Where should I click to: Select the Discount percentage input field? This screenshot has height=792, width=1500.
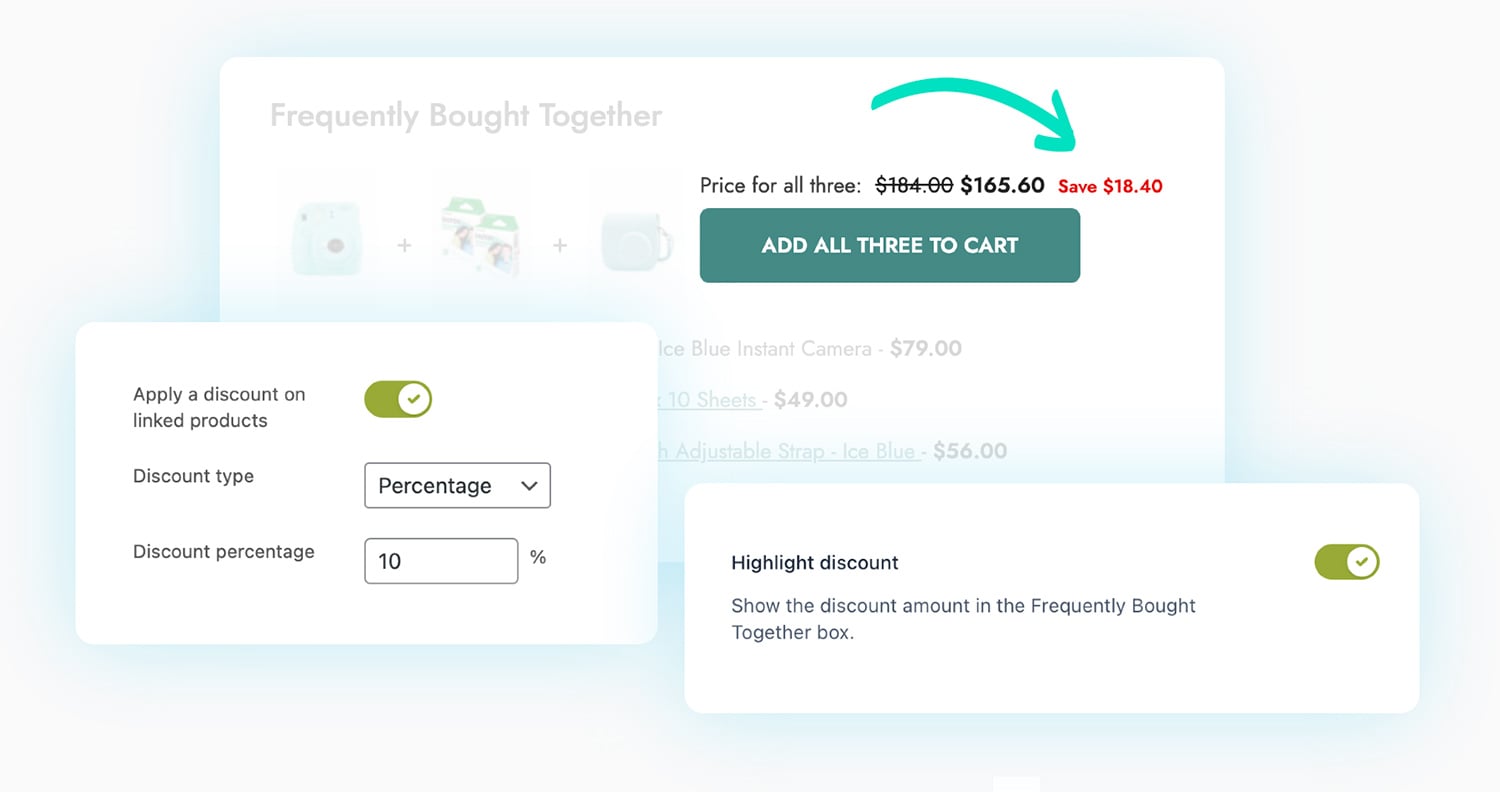[441, 560]
